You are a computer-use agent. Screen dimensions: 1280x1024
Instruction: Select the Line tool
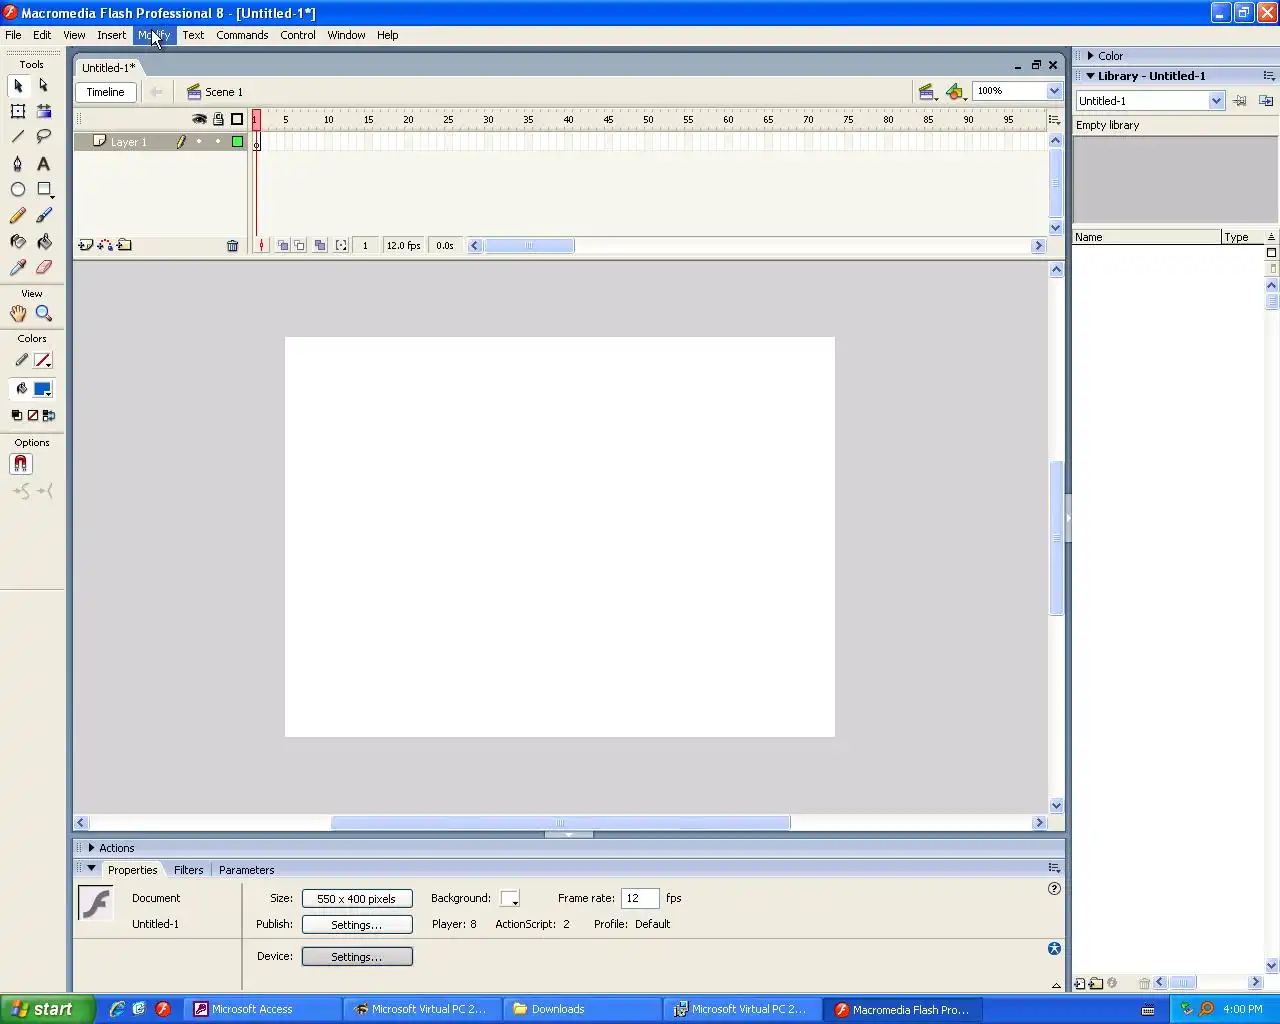(18, 137)
